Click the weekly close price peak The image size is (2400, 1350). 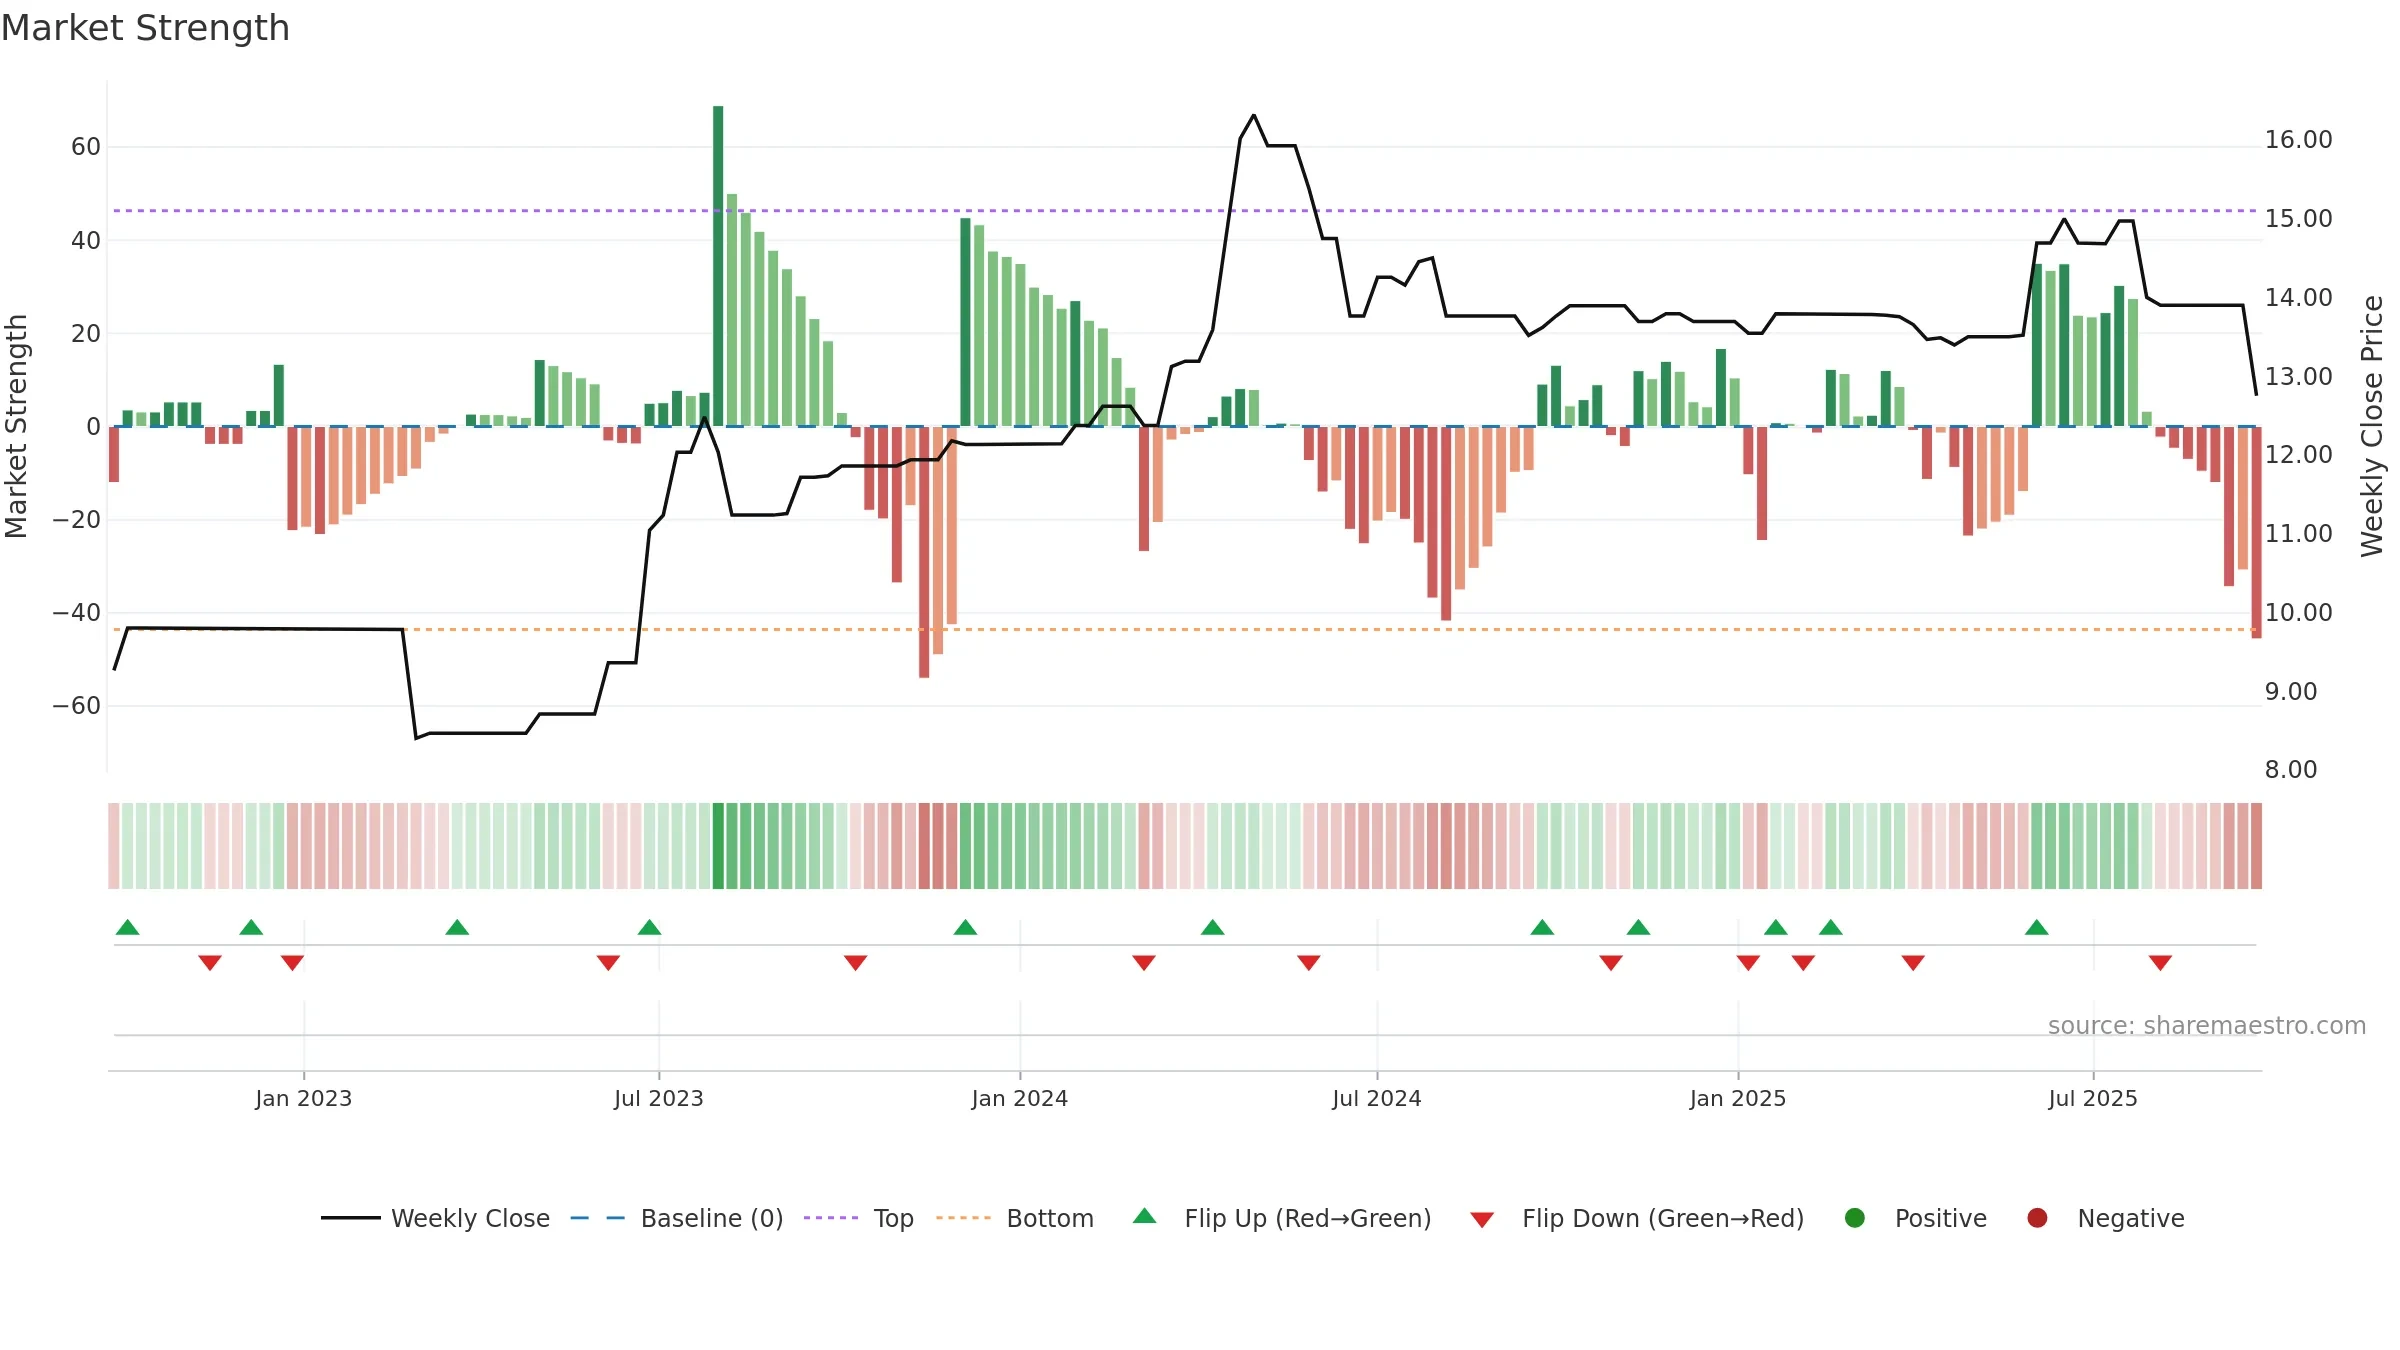[x=1254, y=116]
